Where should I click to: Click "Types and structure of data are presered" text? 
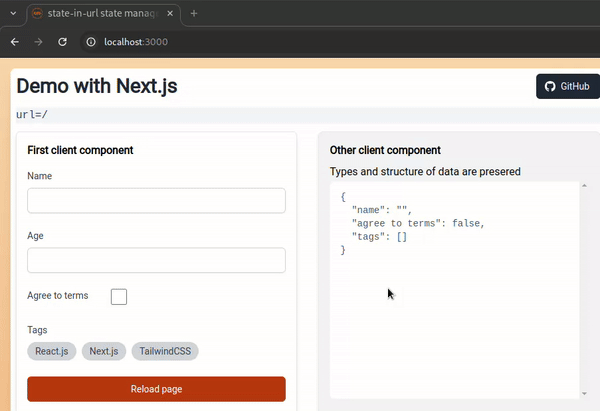[x=425, y=172]
